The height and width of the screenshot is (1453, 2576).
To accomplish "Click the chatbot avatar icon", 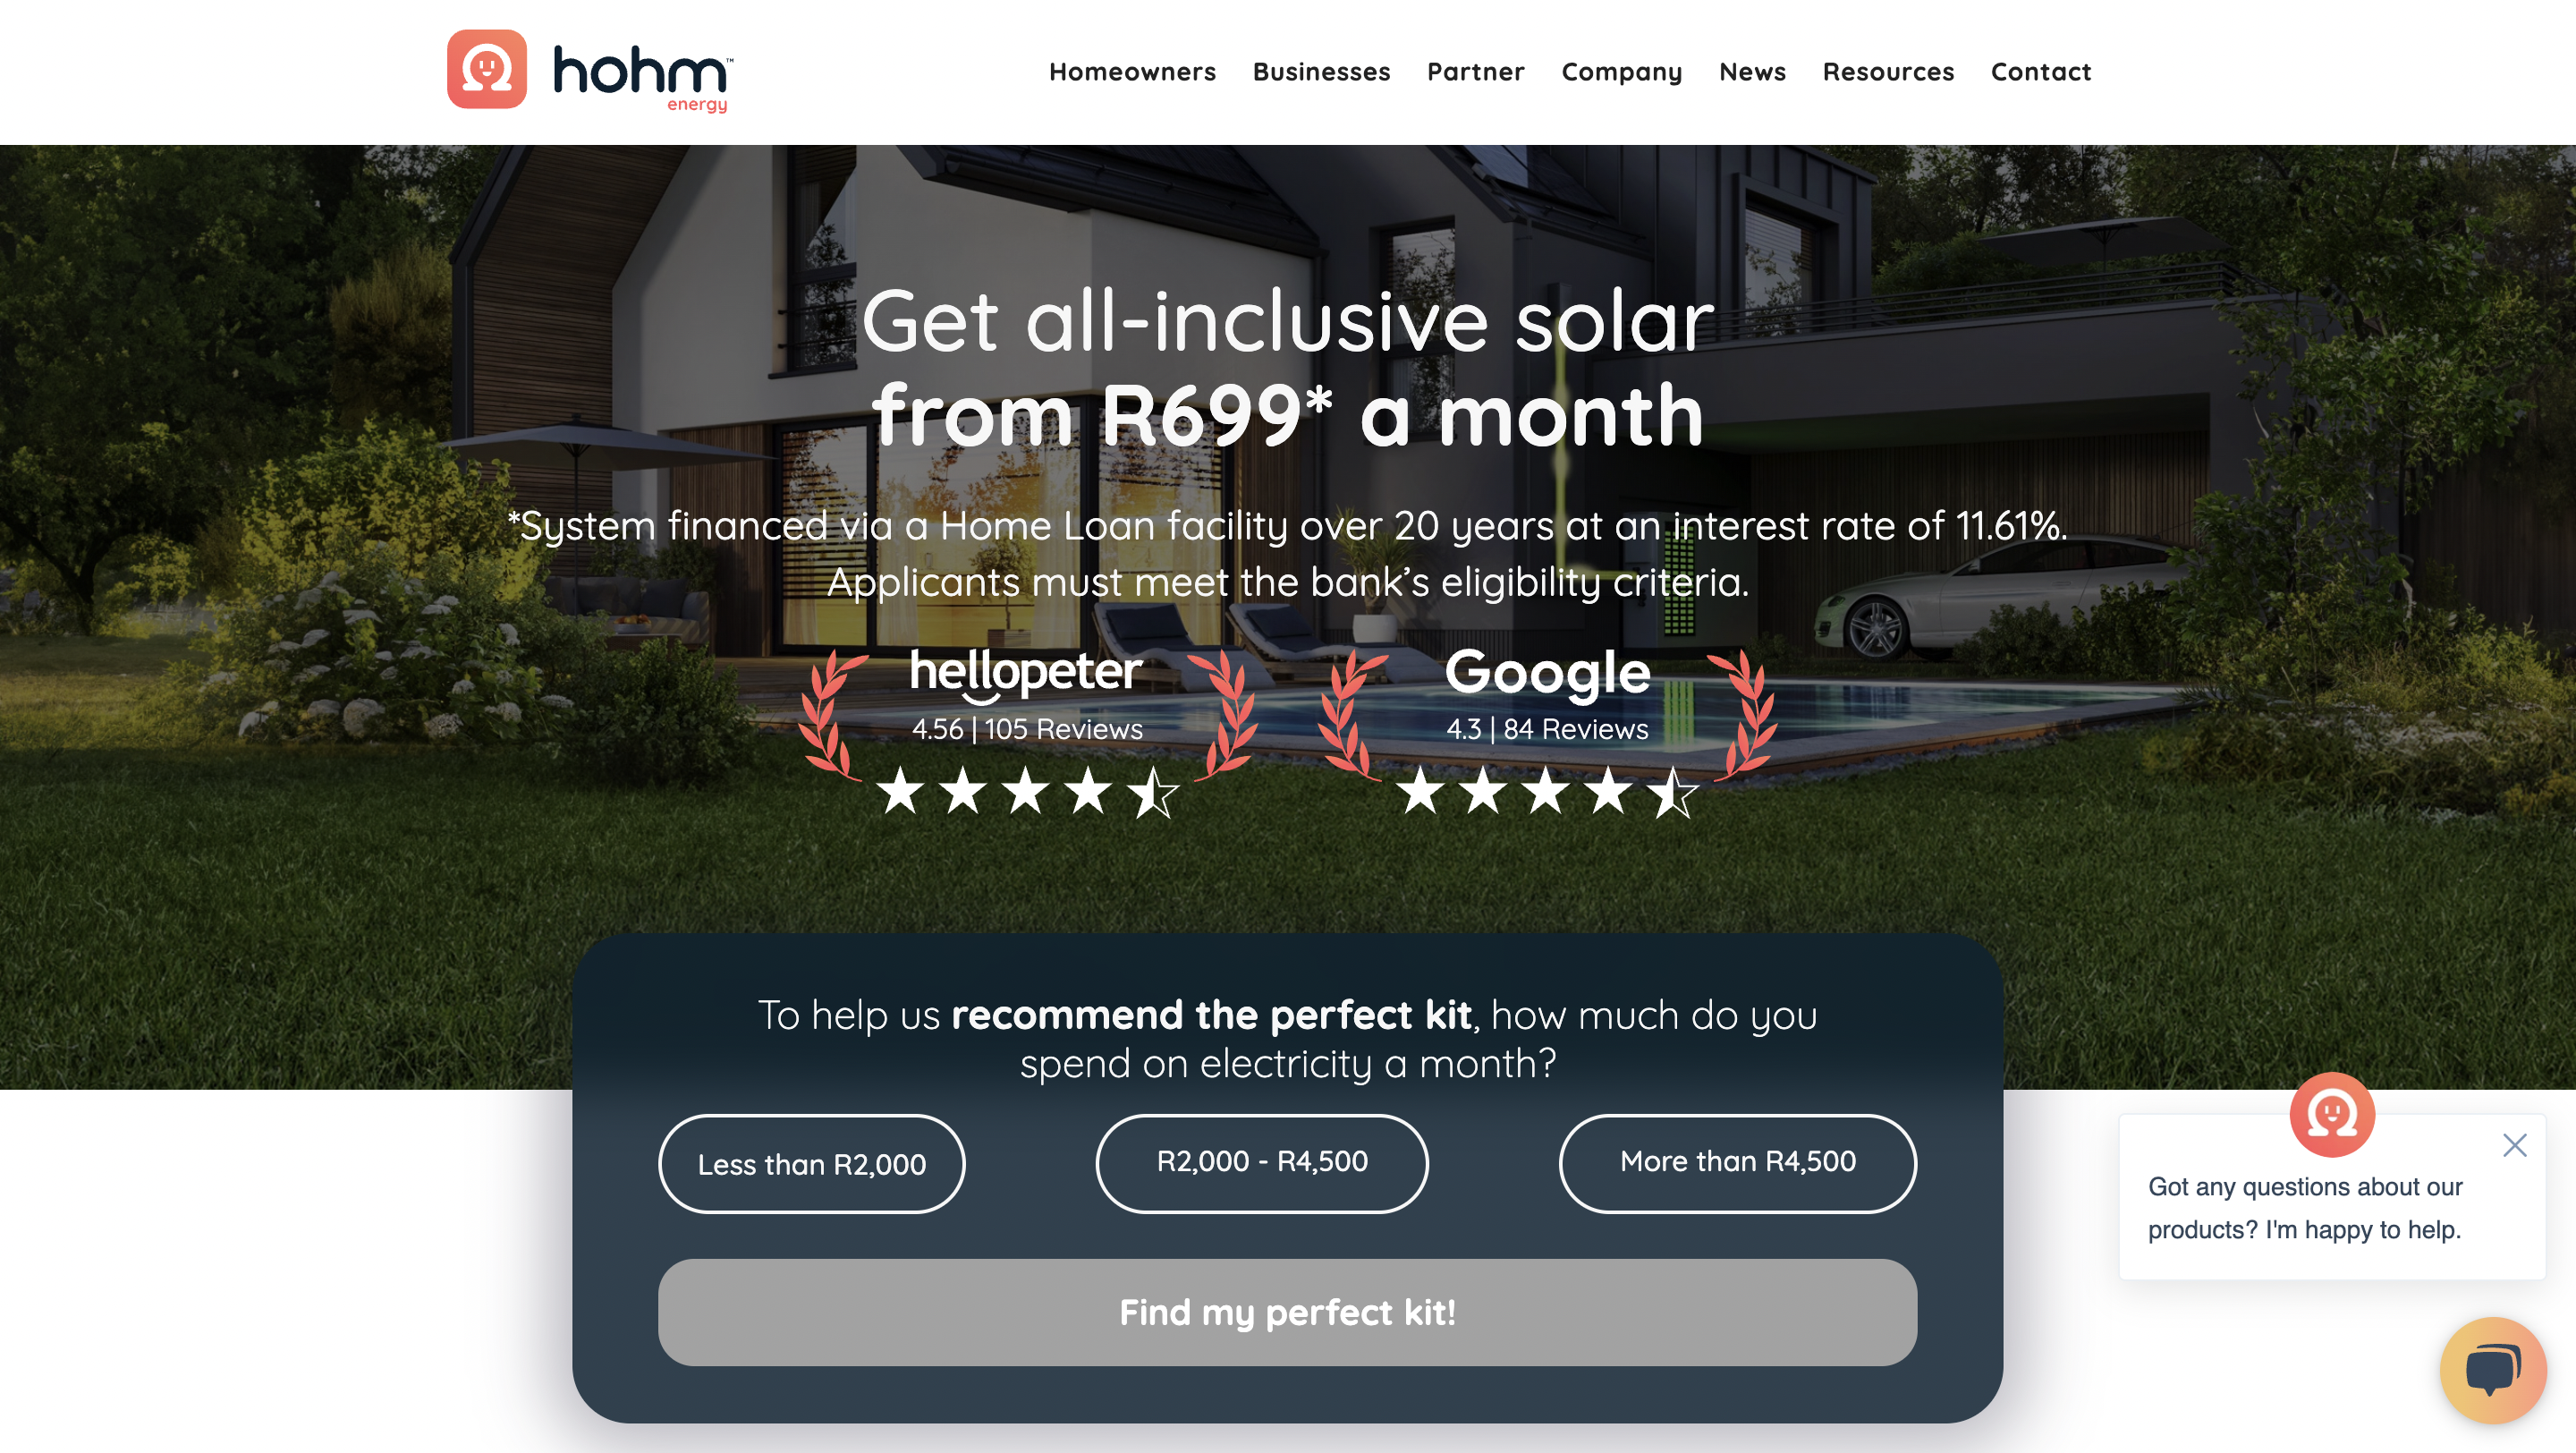I will coord(2332,1113).
